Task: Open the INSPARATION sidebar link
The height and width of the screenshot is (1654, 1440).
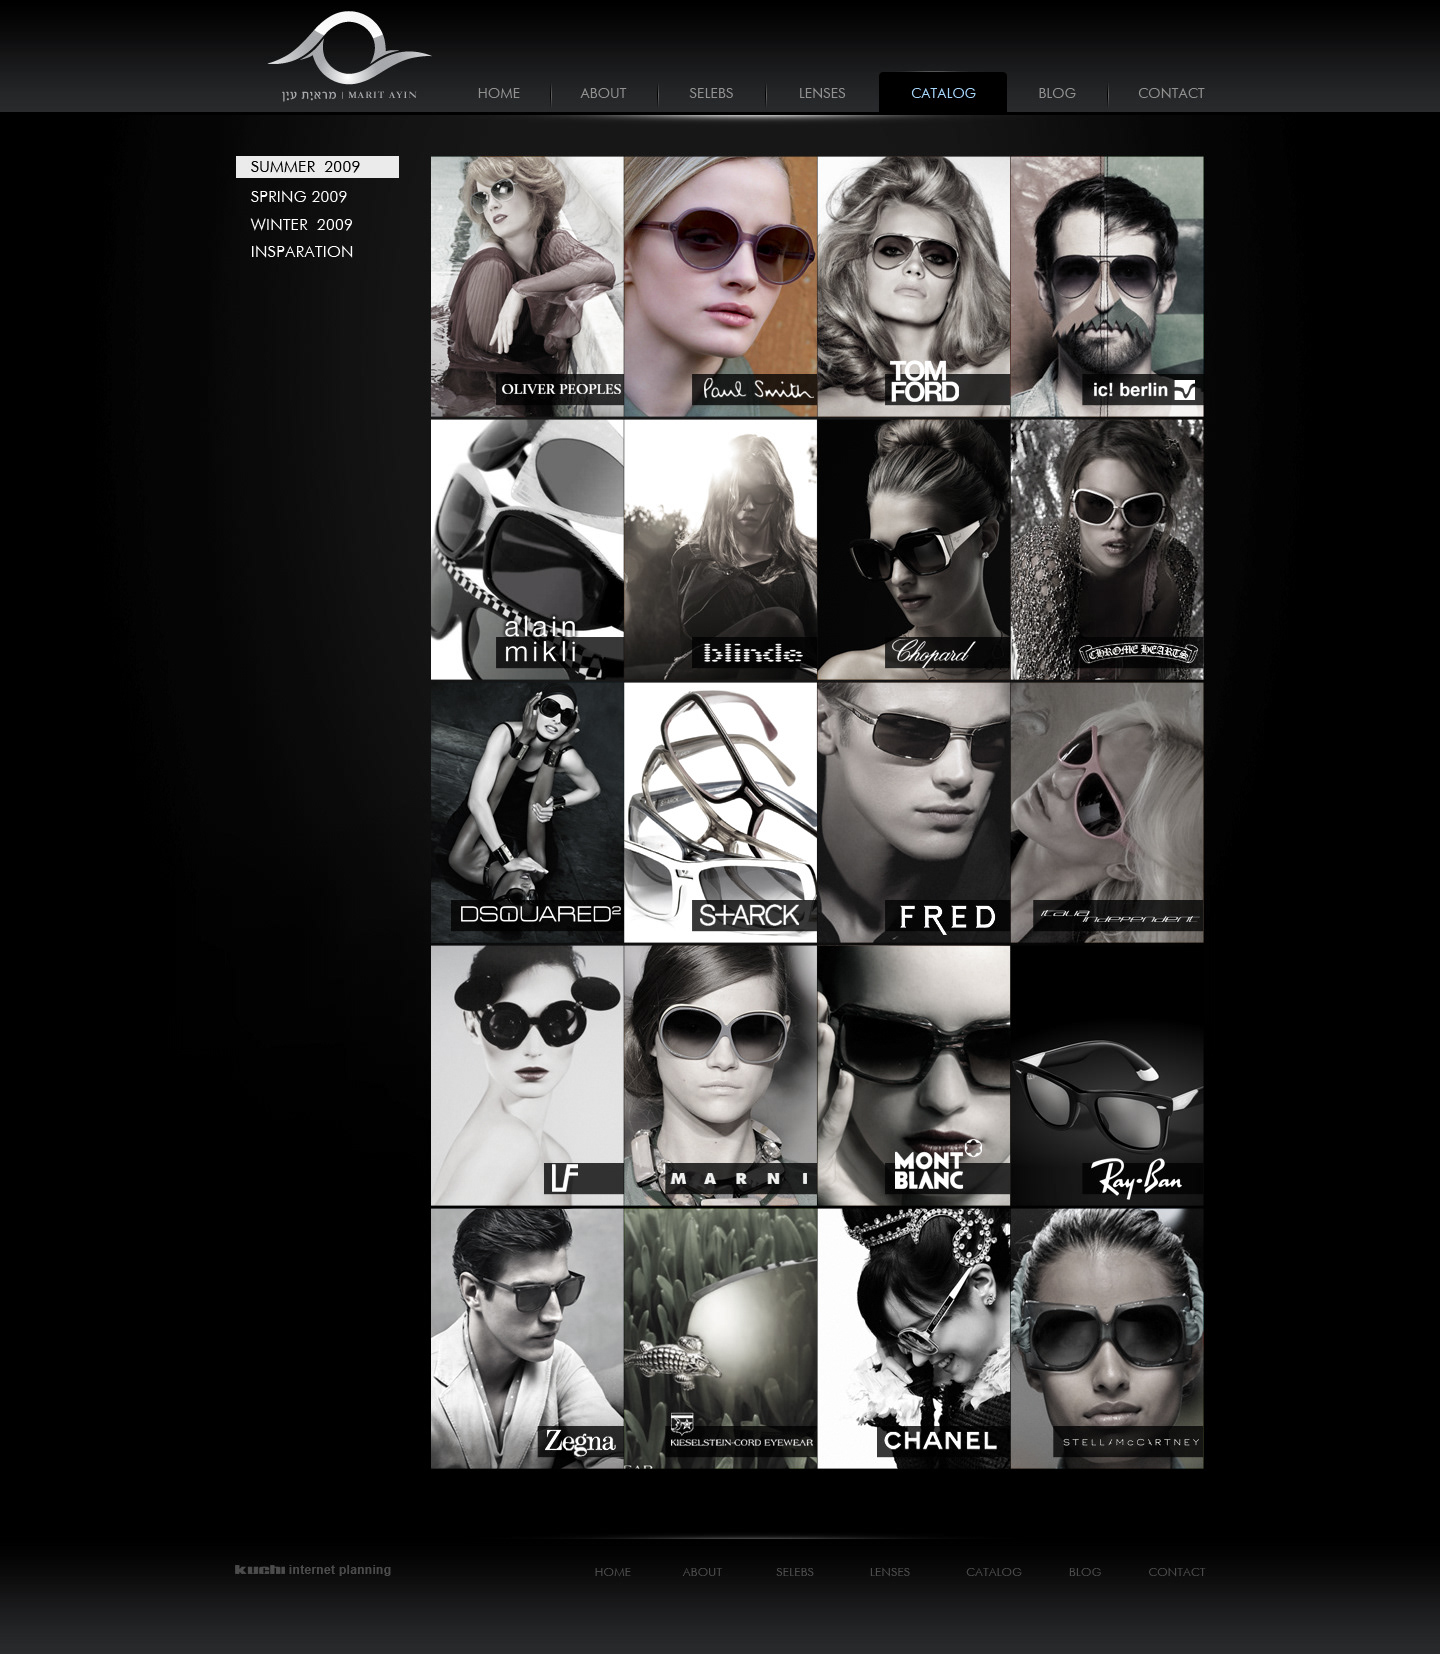Action: [302, 252]
